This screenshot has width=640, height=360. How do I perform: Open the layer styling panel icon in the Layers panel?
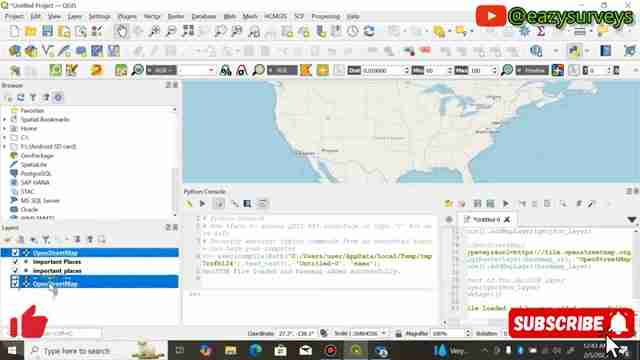(8, 239)
